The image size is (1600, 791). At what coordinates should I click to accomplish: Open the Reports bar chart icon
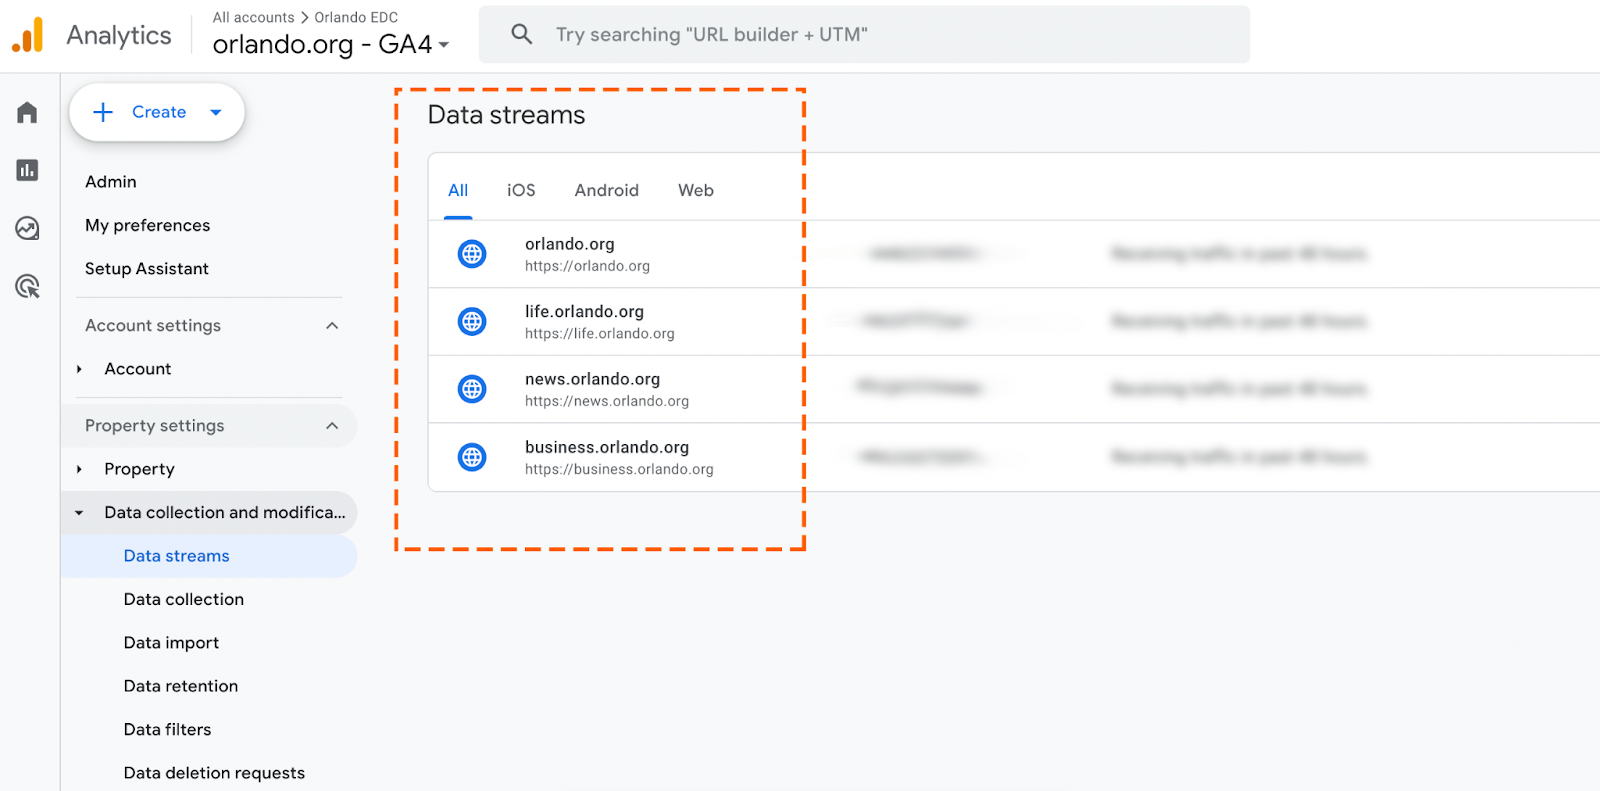coord(27,170)
